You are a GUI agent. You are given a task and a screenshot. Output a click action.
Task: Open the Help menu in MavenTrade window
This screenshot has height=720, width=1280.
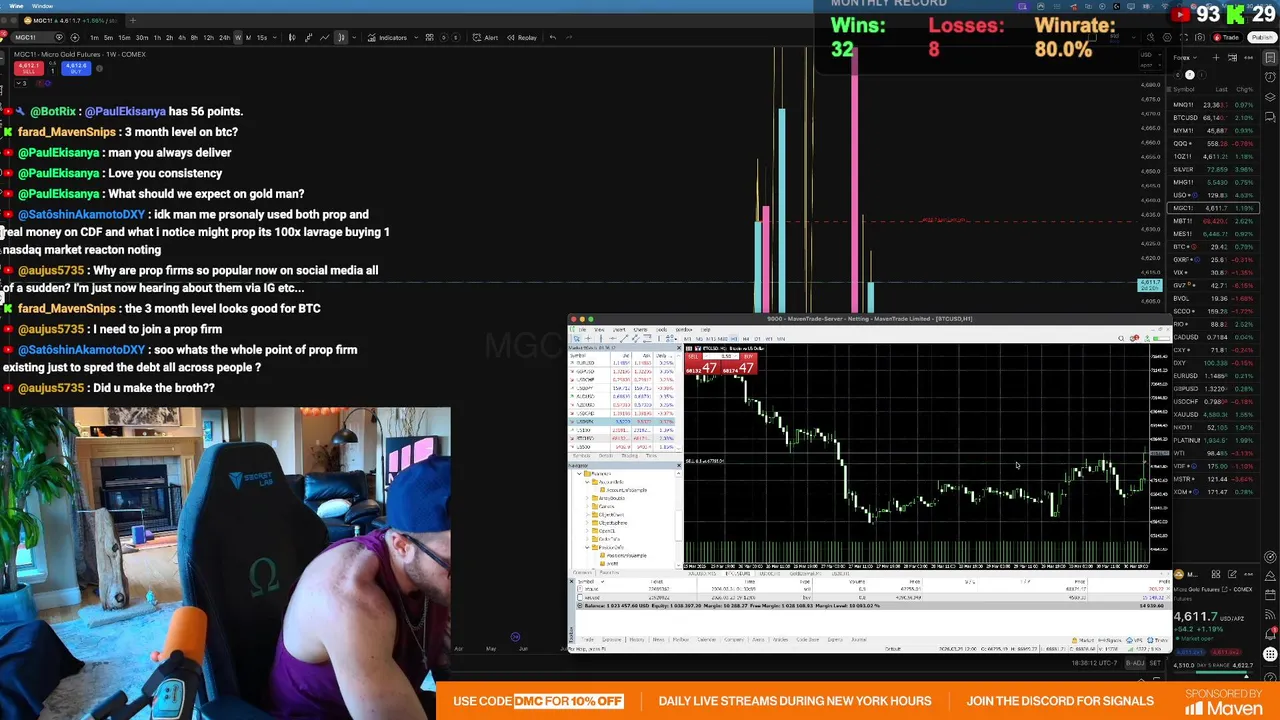pyautogui.click(x=705, y=330)
